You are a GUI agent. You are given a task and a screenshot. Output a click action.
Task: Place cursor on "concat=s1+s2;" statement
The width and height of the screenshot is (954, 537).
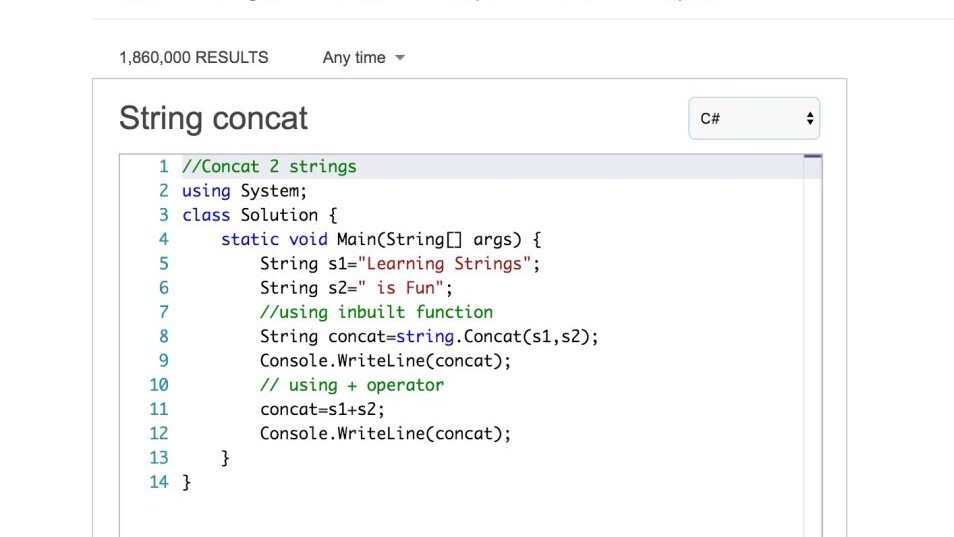tap(322, 409)
